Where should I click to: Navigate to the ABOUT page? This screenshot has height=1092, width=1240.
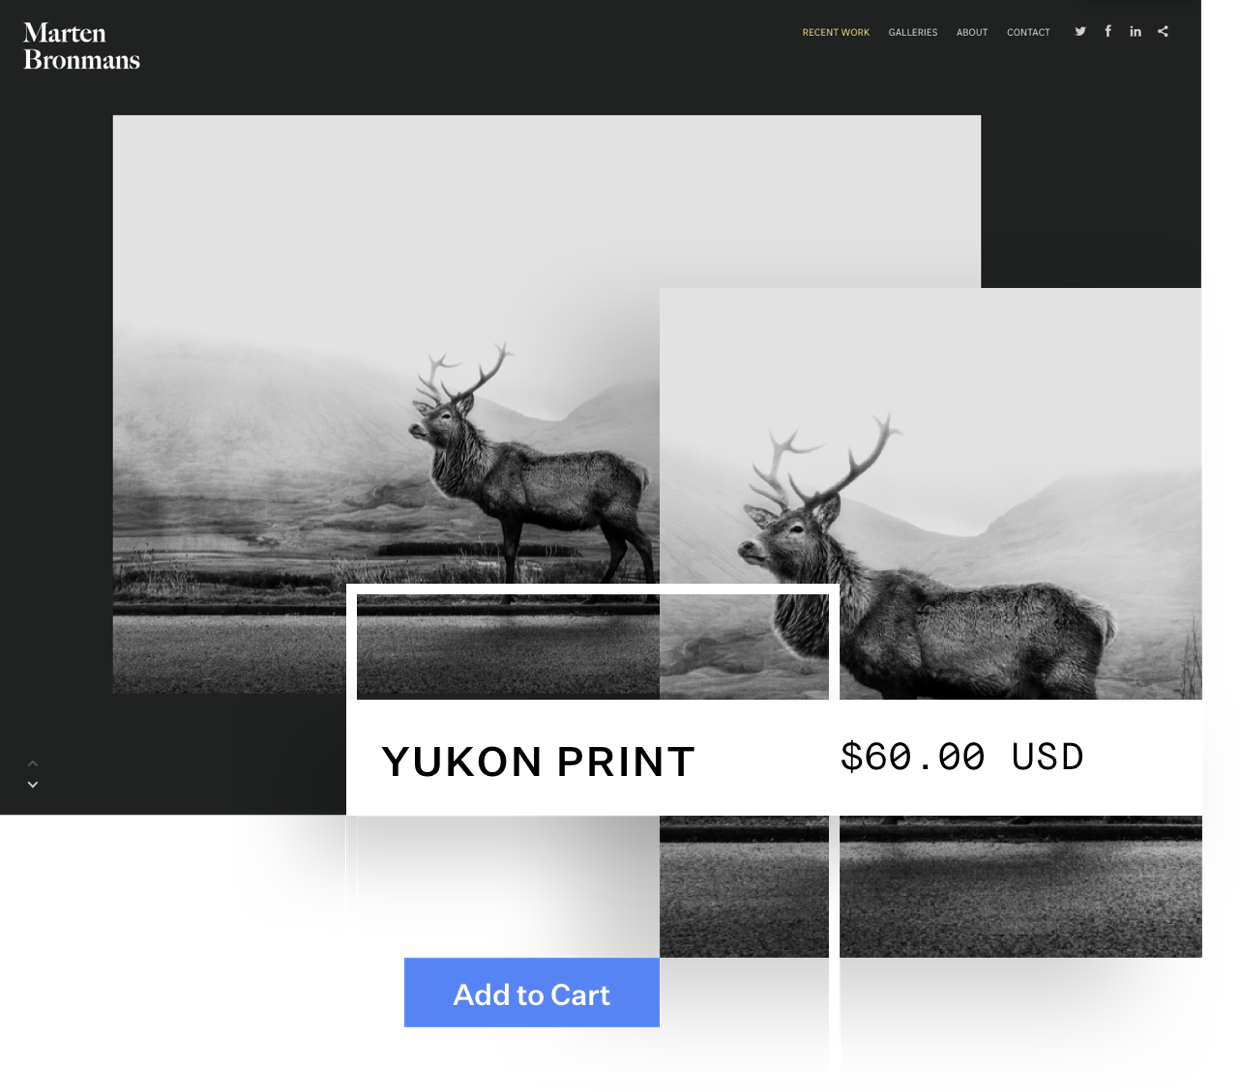(x=971, y=31)
